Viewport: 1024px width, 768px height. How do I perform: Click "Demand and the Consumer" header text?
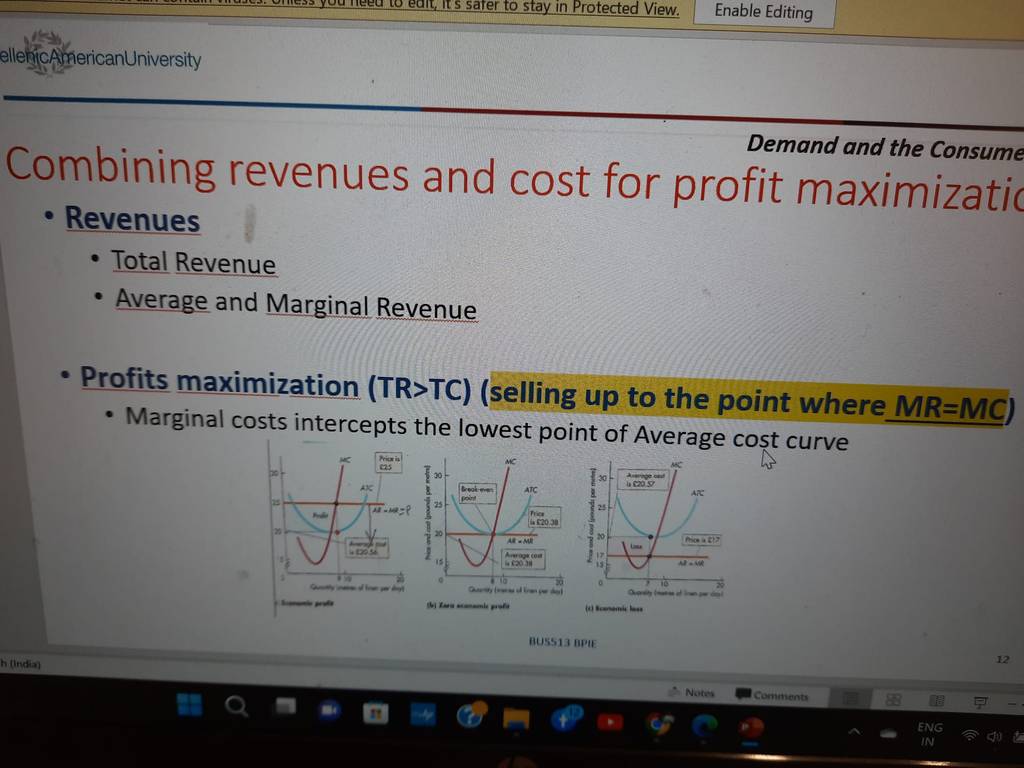coord(884,148)
